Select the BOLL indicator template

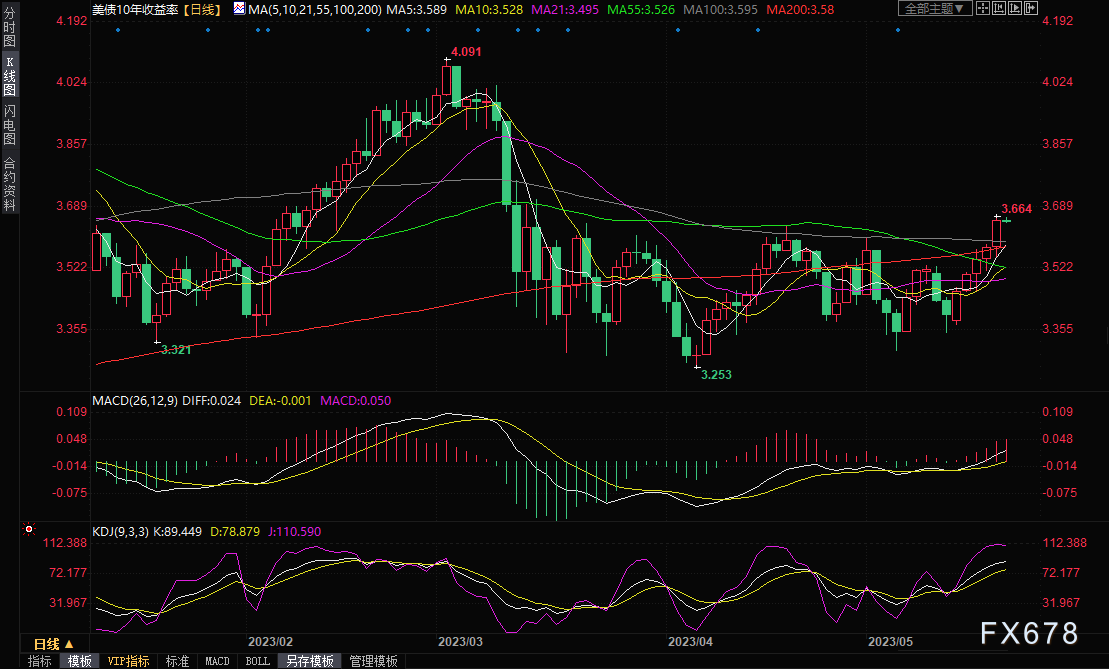click(257, 661)
